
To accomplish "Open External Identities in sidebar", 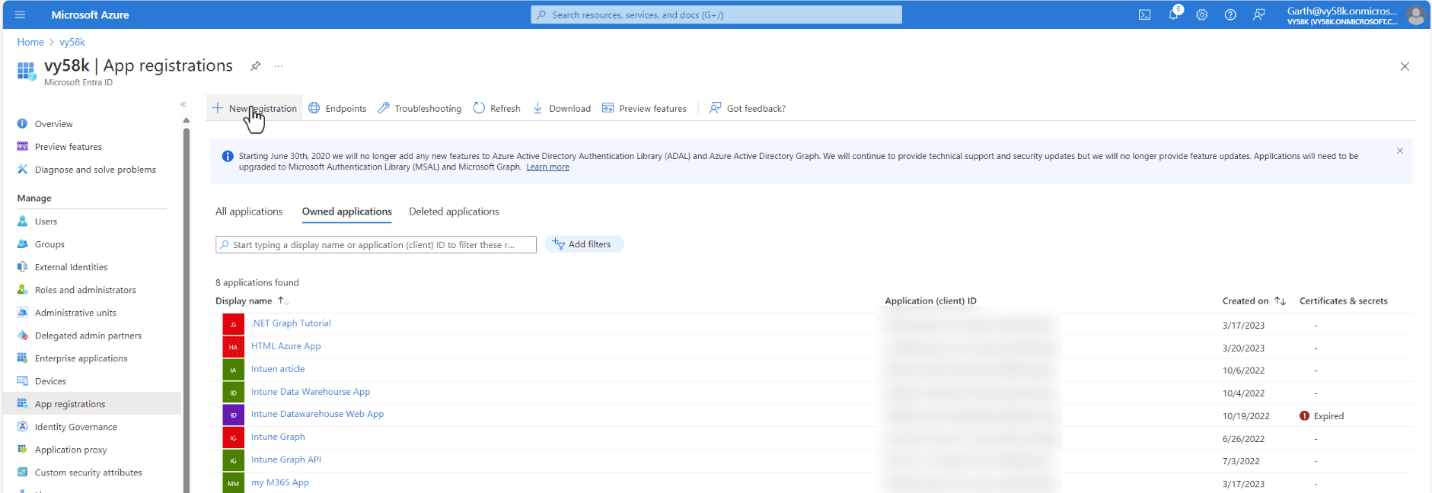I will click(71, 268).
